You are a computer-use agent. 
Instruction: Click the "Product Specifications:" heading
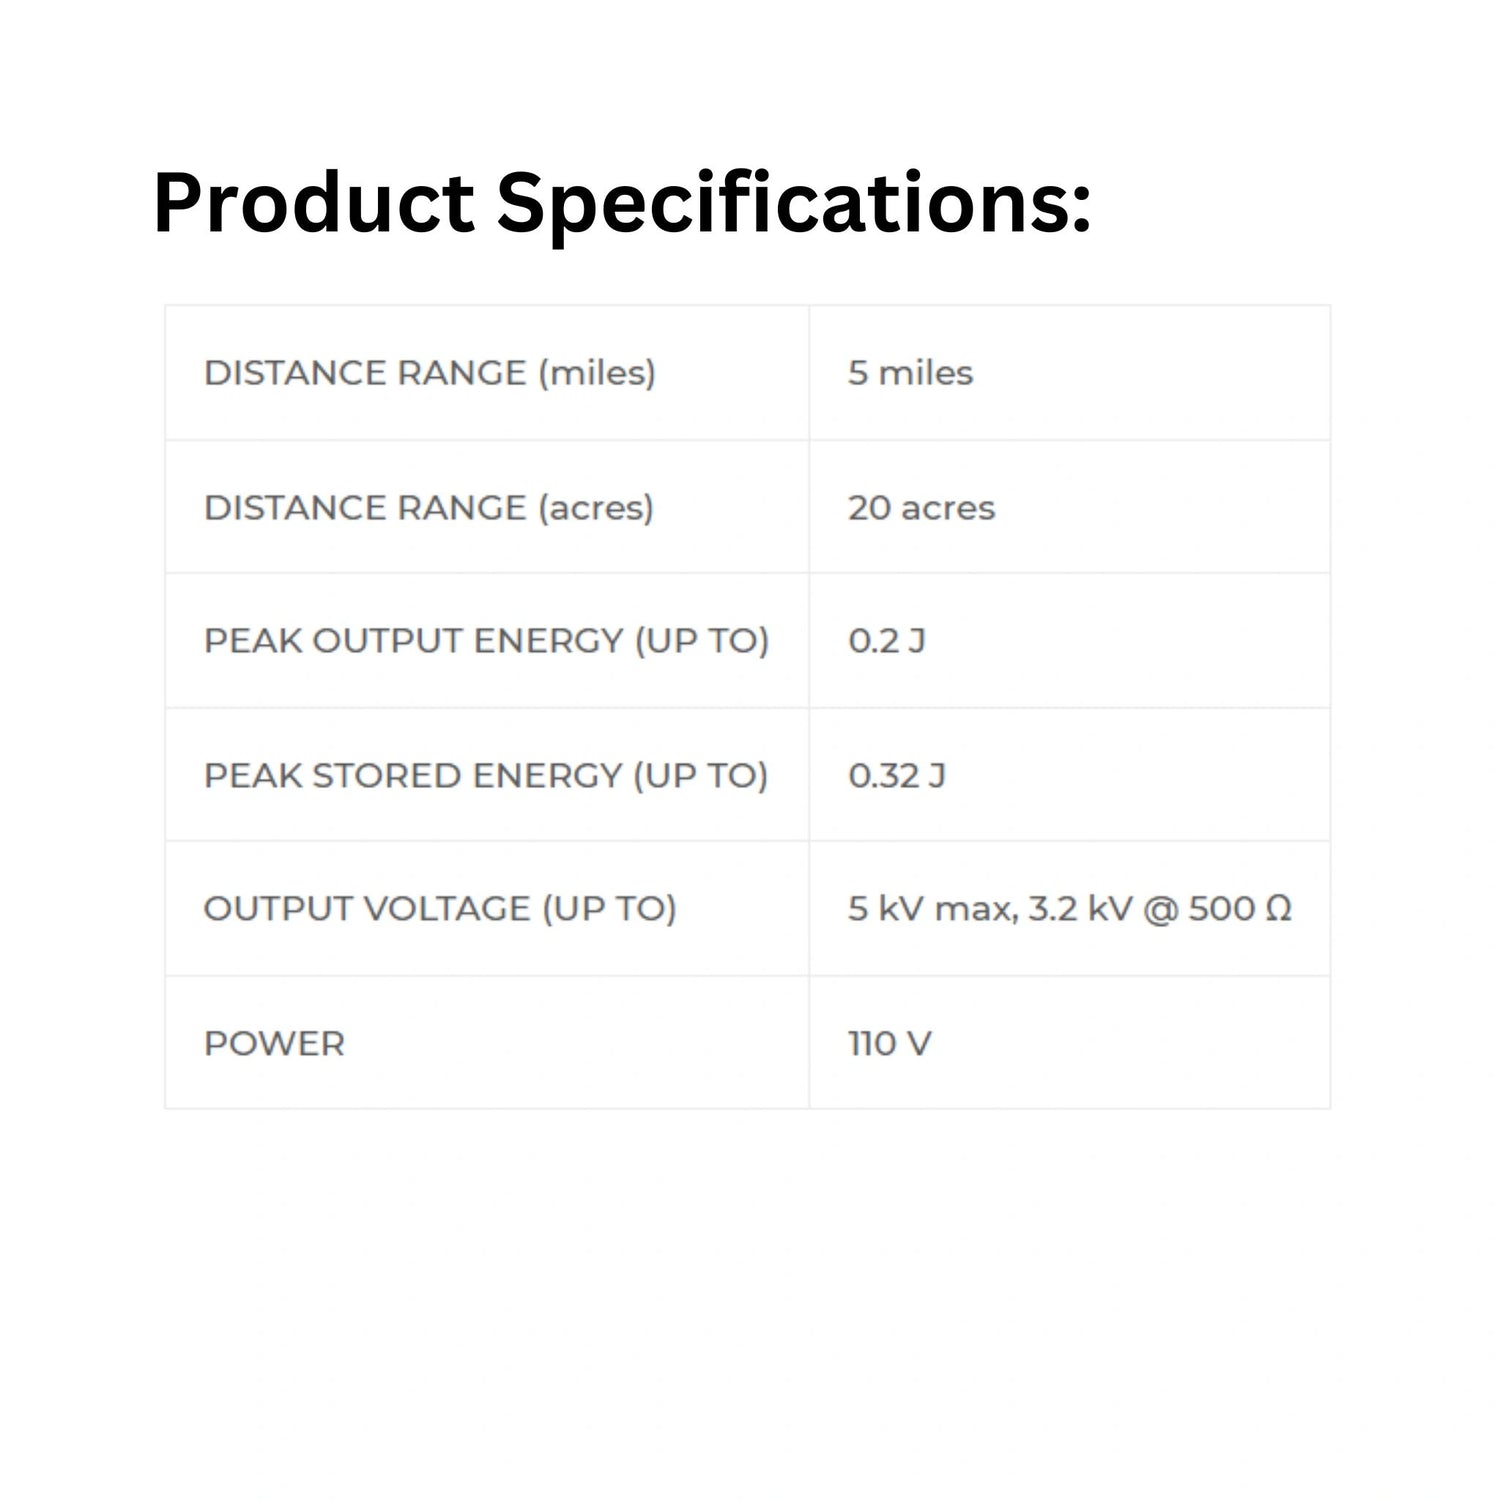621,204
